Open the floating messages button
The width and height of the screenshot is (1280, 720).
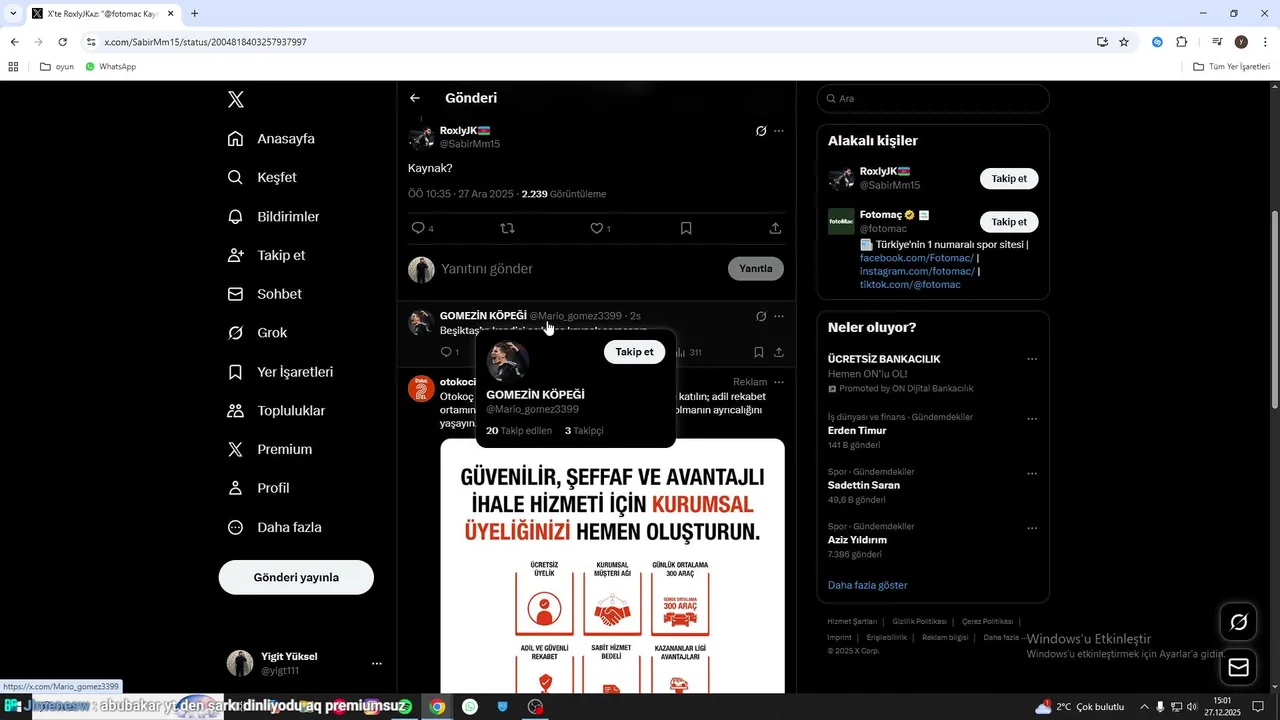(x=1239, y=667)
